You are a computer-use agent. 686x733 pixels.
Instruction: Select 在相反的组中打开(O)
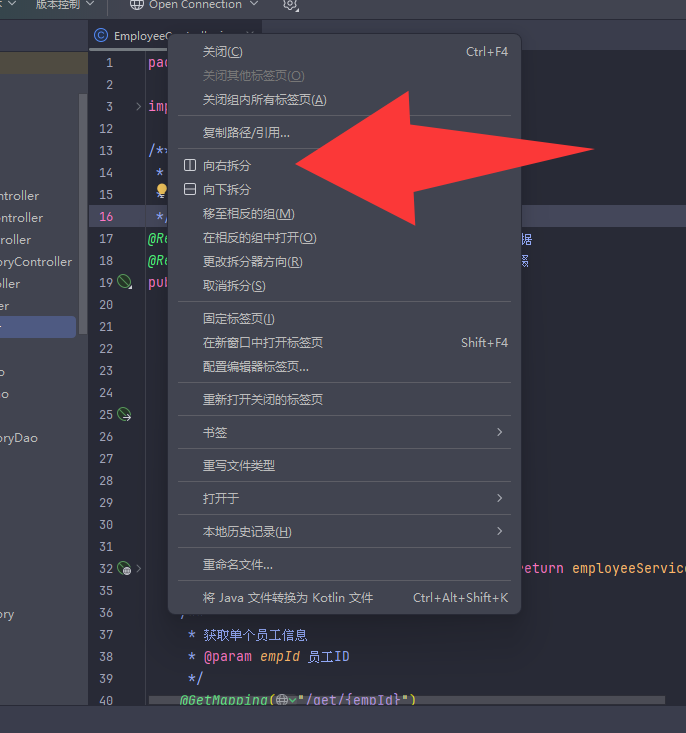[x=344, y=238]
